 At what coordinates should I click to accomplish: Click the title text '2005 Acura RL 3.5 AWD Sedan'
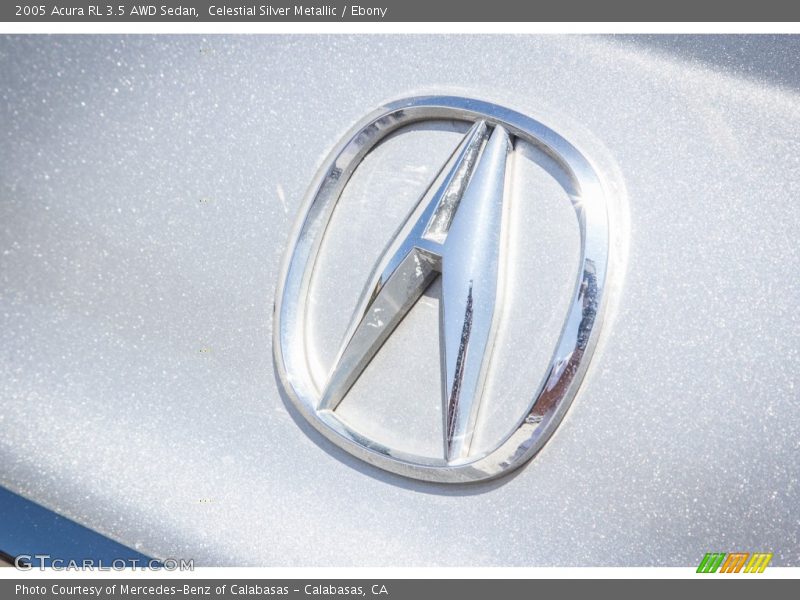click(107, 11)
